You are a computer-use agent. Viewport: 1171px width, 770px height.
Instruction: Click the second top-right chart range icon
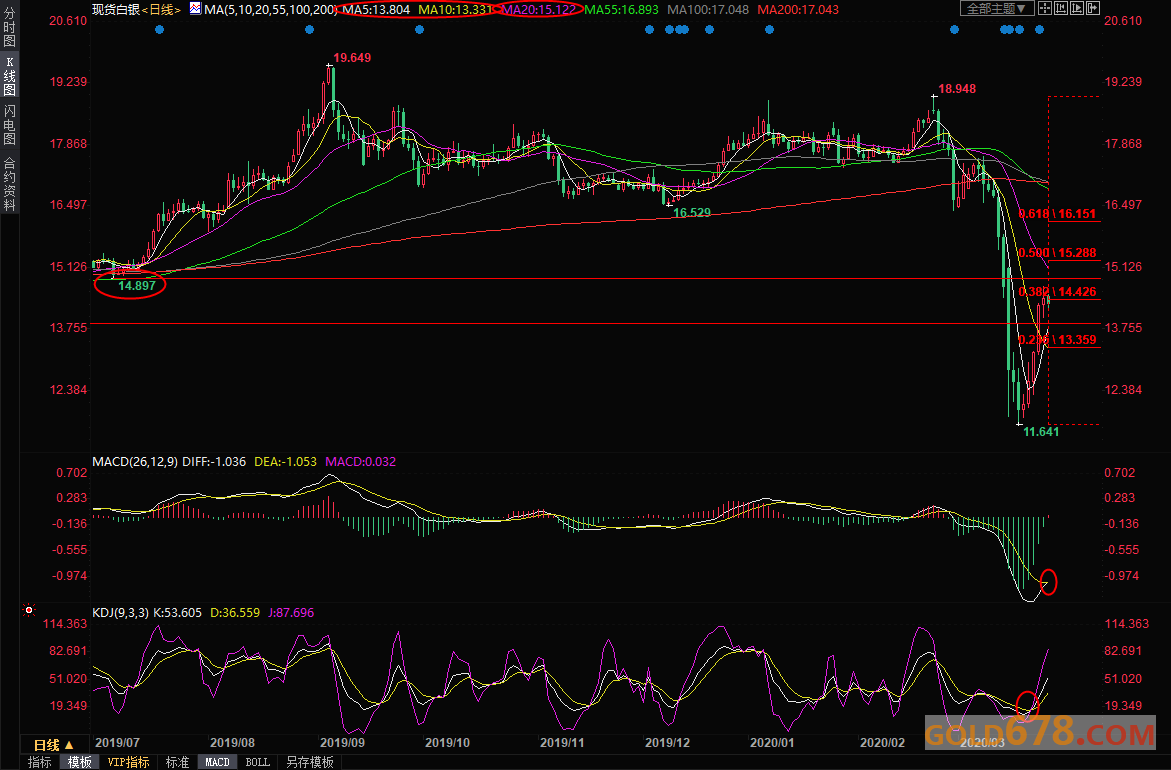pyautogui.click(x=1060, y=8)
